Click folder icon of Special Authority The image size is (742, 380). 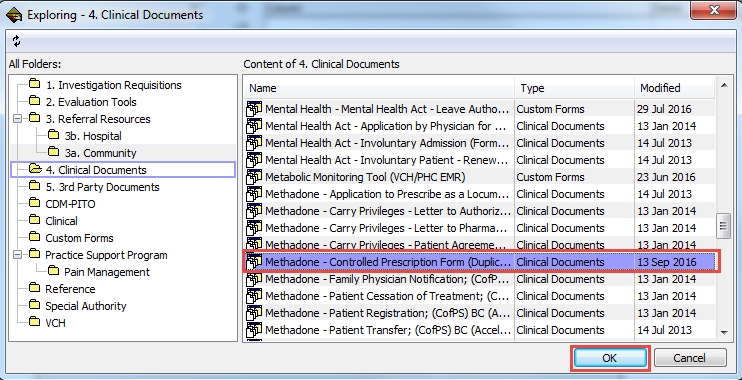35,306
